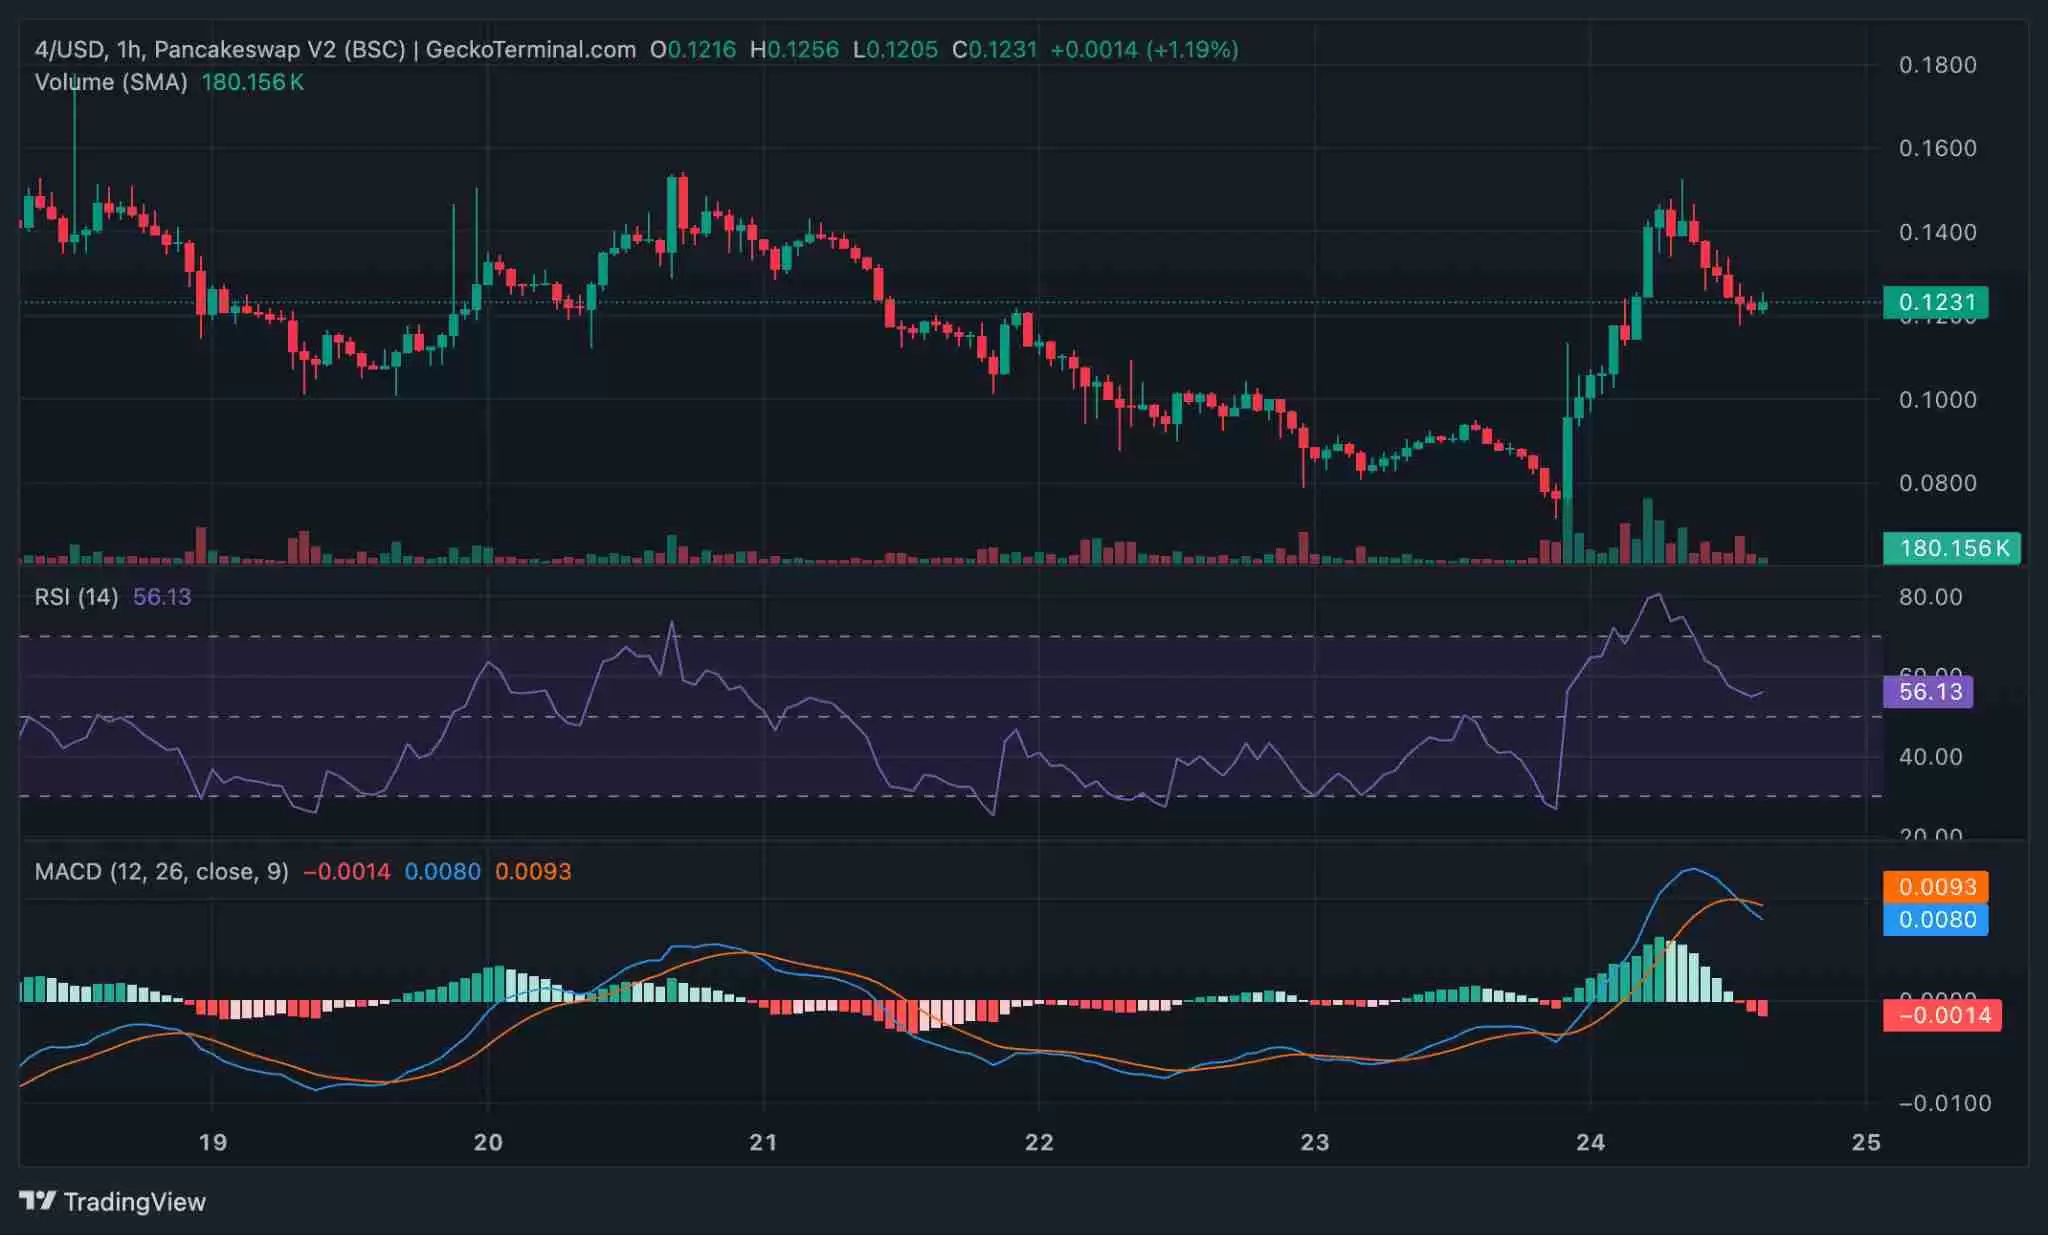
Task: Click the 0.1000 price axis label
Action: 1937,400
